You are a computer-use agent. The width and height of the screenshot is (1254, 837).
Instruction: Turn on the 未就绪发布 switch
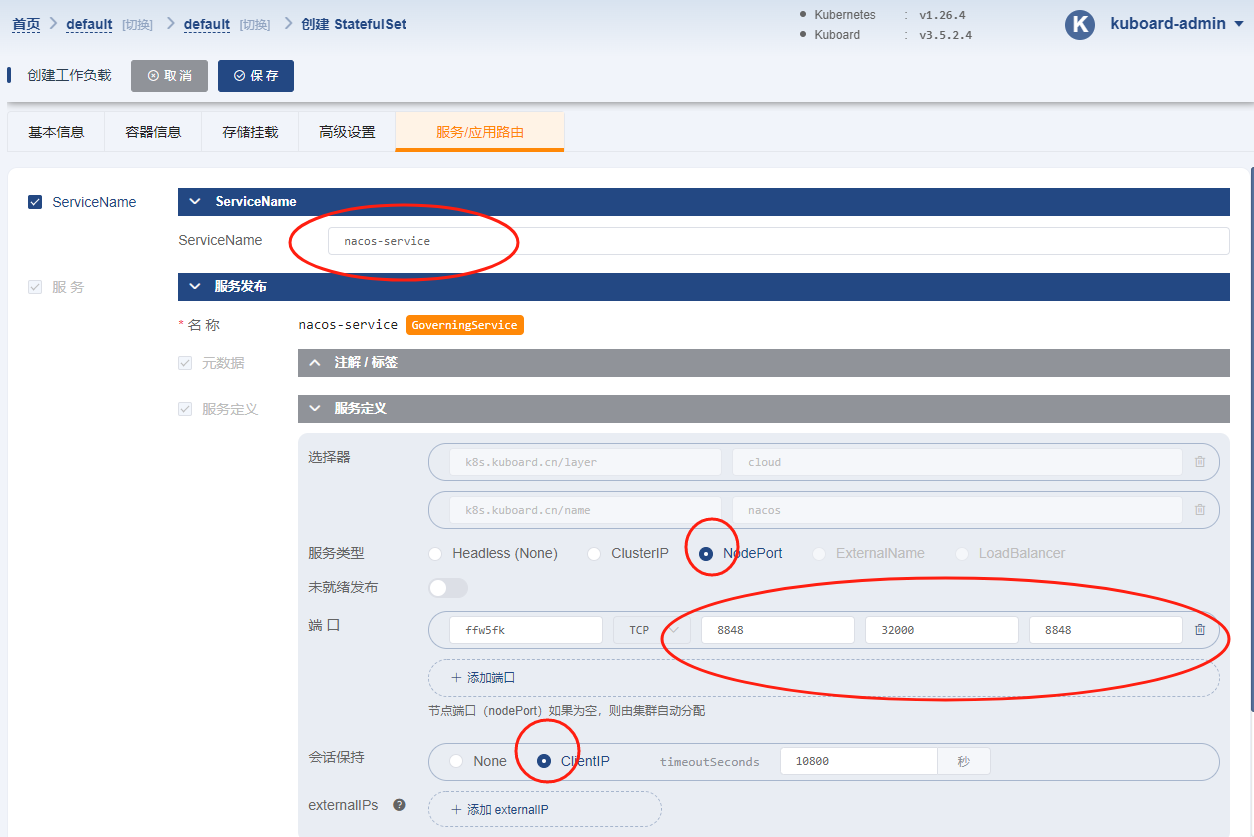tap(447, 588)
